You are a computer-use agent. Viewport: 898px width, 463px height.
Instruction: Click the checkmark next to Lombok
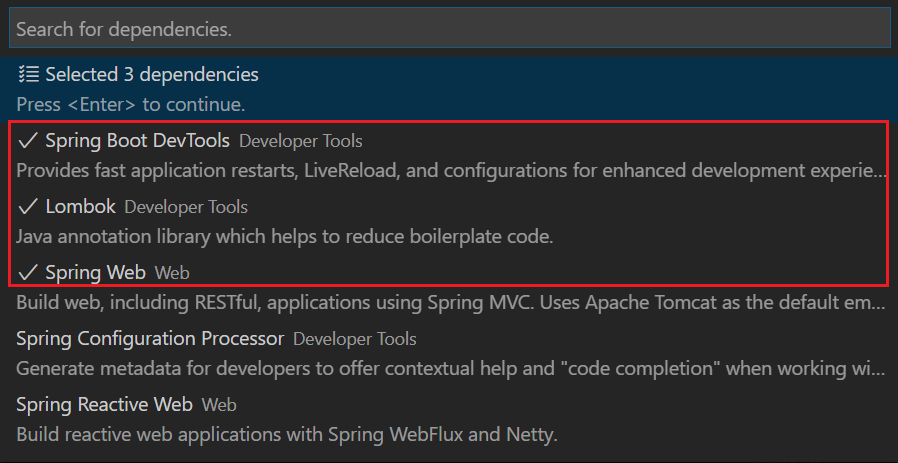[28, 207]
